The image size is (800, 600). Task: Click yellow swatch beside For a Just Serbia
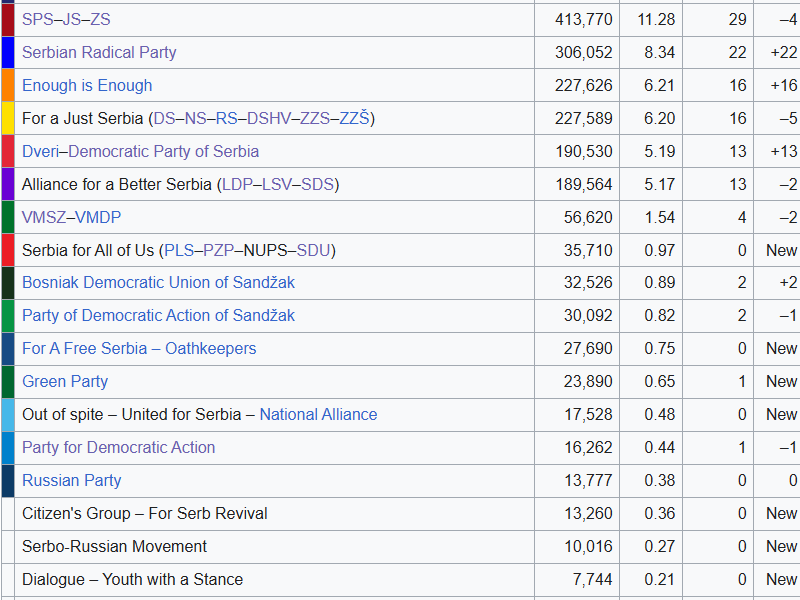(7, 118)
